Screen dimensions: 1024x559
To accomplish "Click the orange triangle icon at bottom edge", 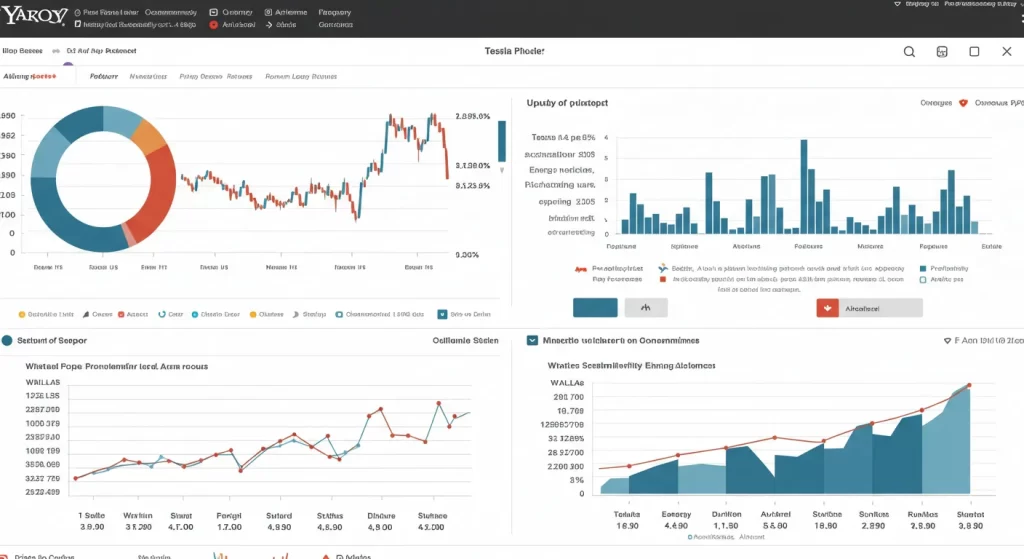I will 325,556.
